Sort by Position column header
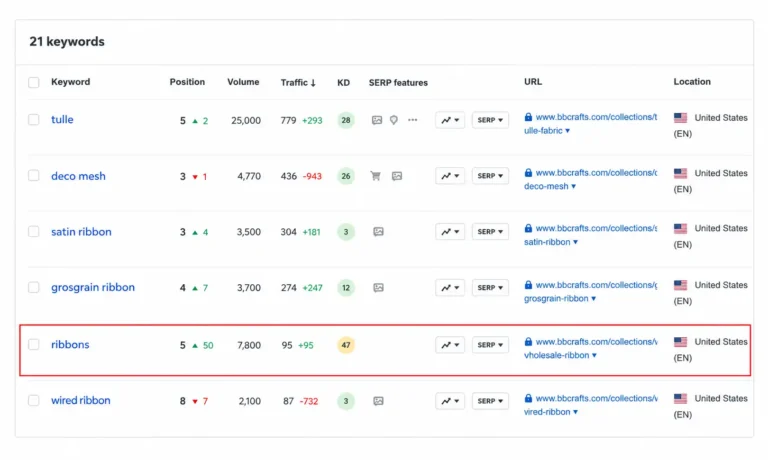The image size is (768, 460). (x=187, y=82)
